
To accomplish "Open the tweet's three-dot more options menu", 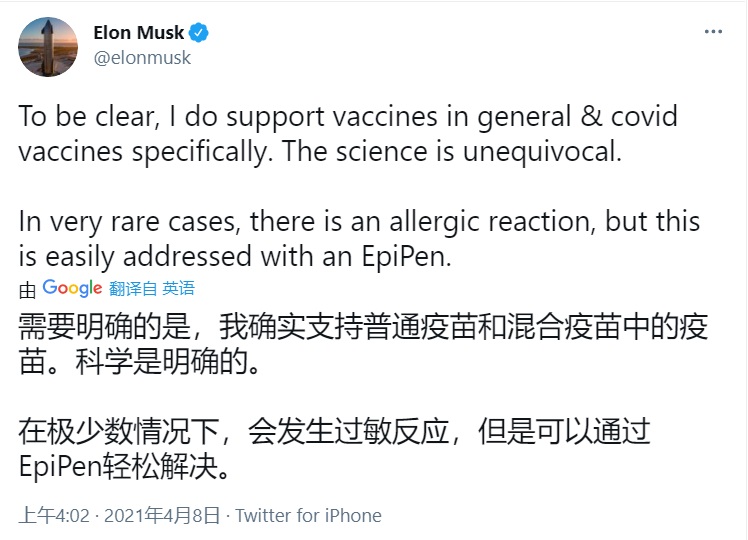I will click(x=713, y=32).
